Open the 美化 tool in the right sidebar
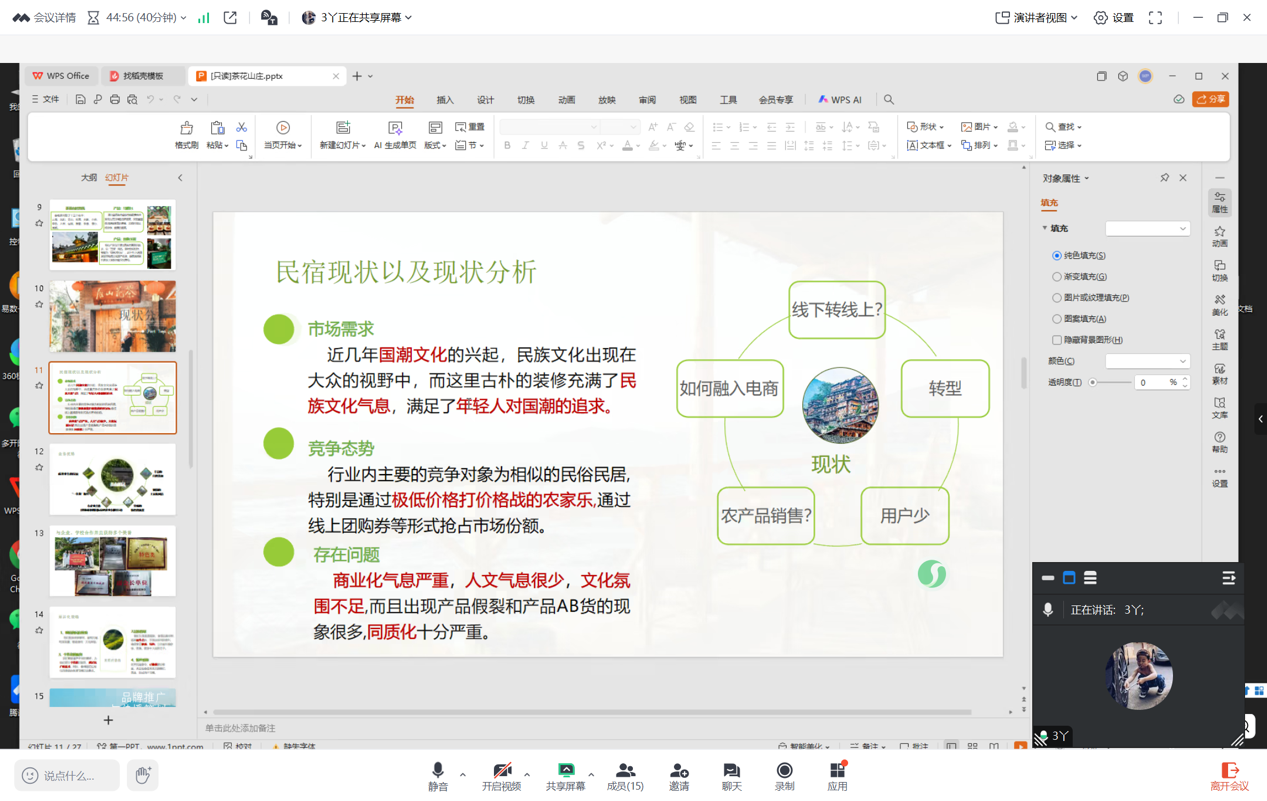 coord(1219,304)
